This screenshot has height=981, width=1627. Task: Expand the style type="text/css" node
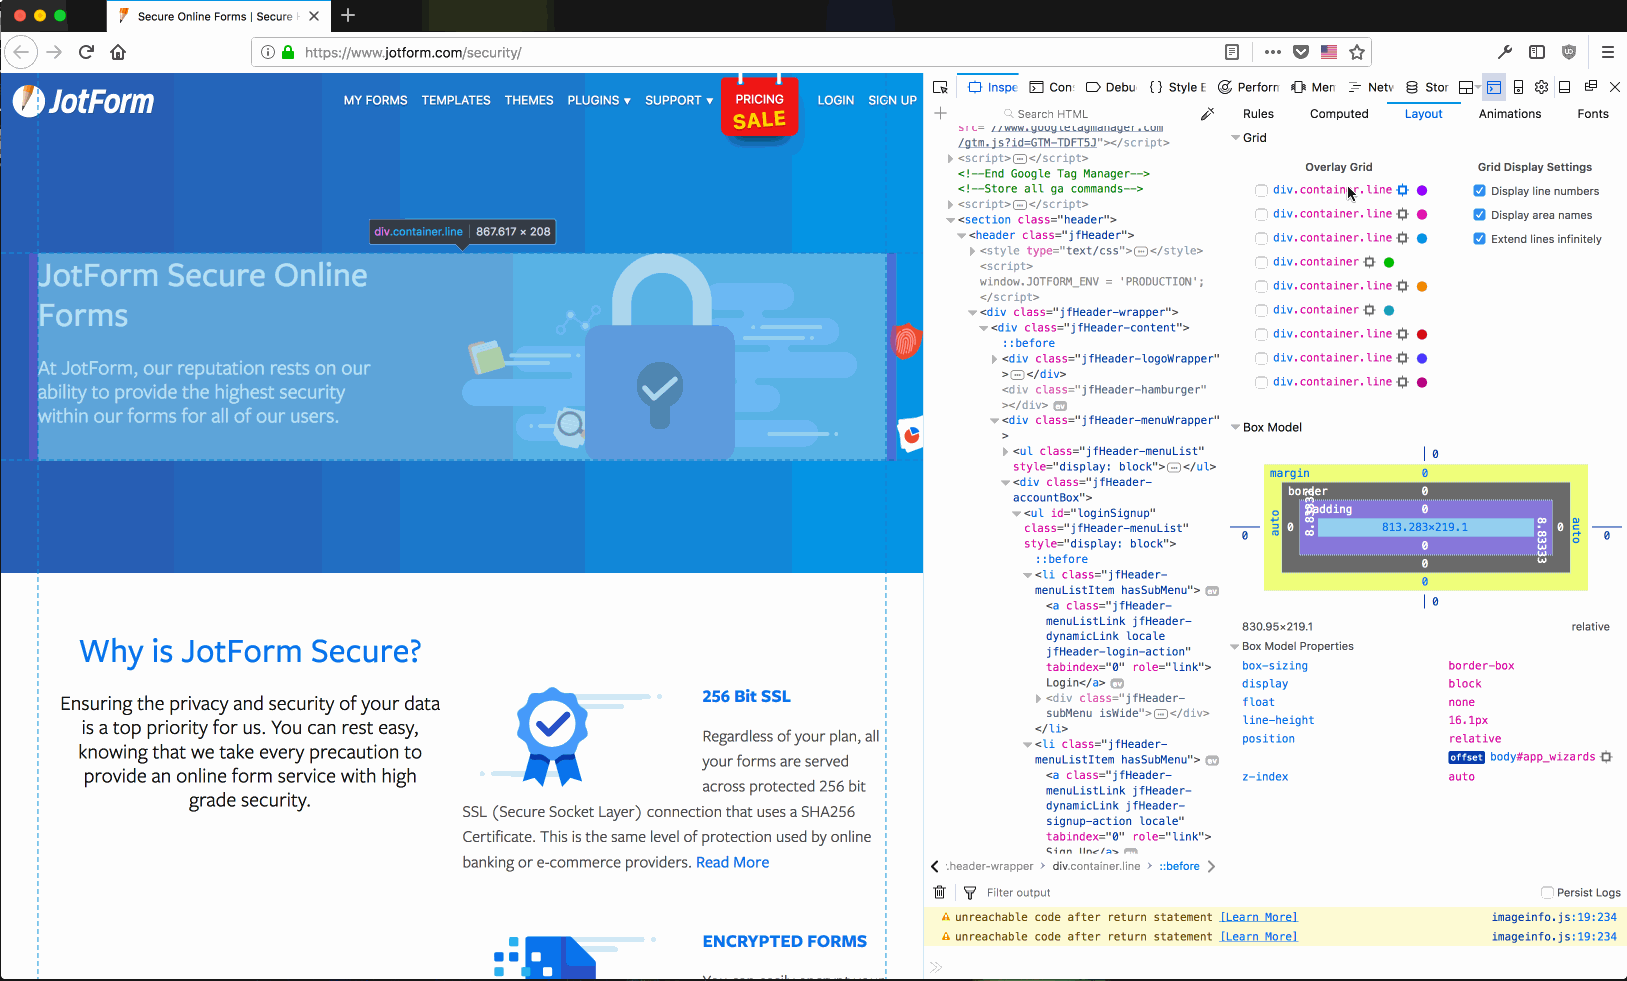(x=972, y=251)
